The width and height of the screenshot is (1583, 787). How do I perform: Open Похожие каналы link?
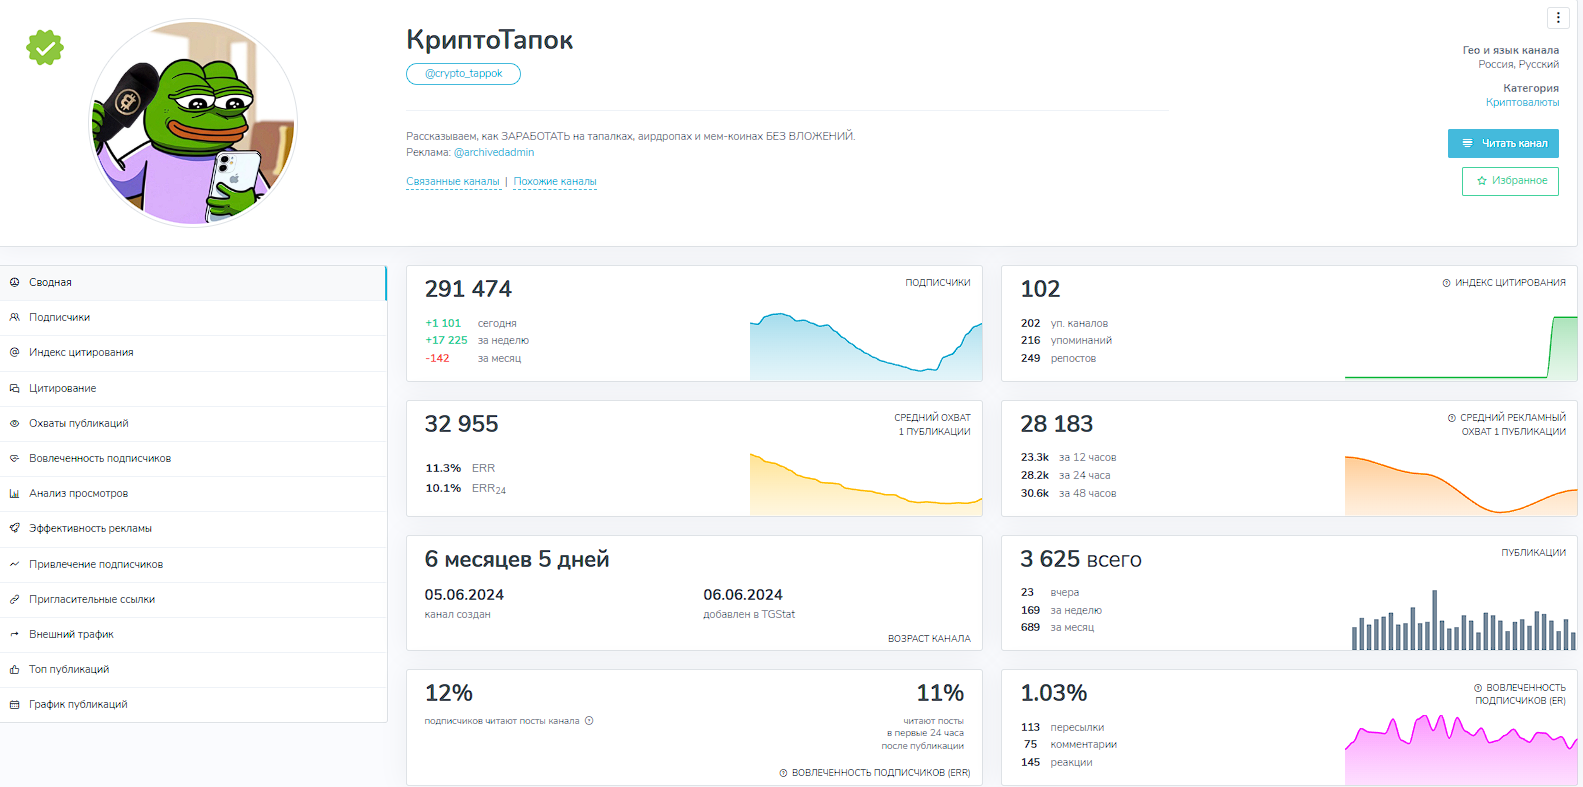555,182
